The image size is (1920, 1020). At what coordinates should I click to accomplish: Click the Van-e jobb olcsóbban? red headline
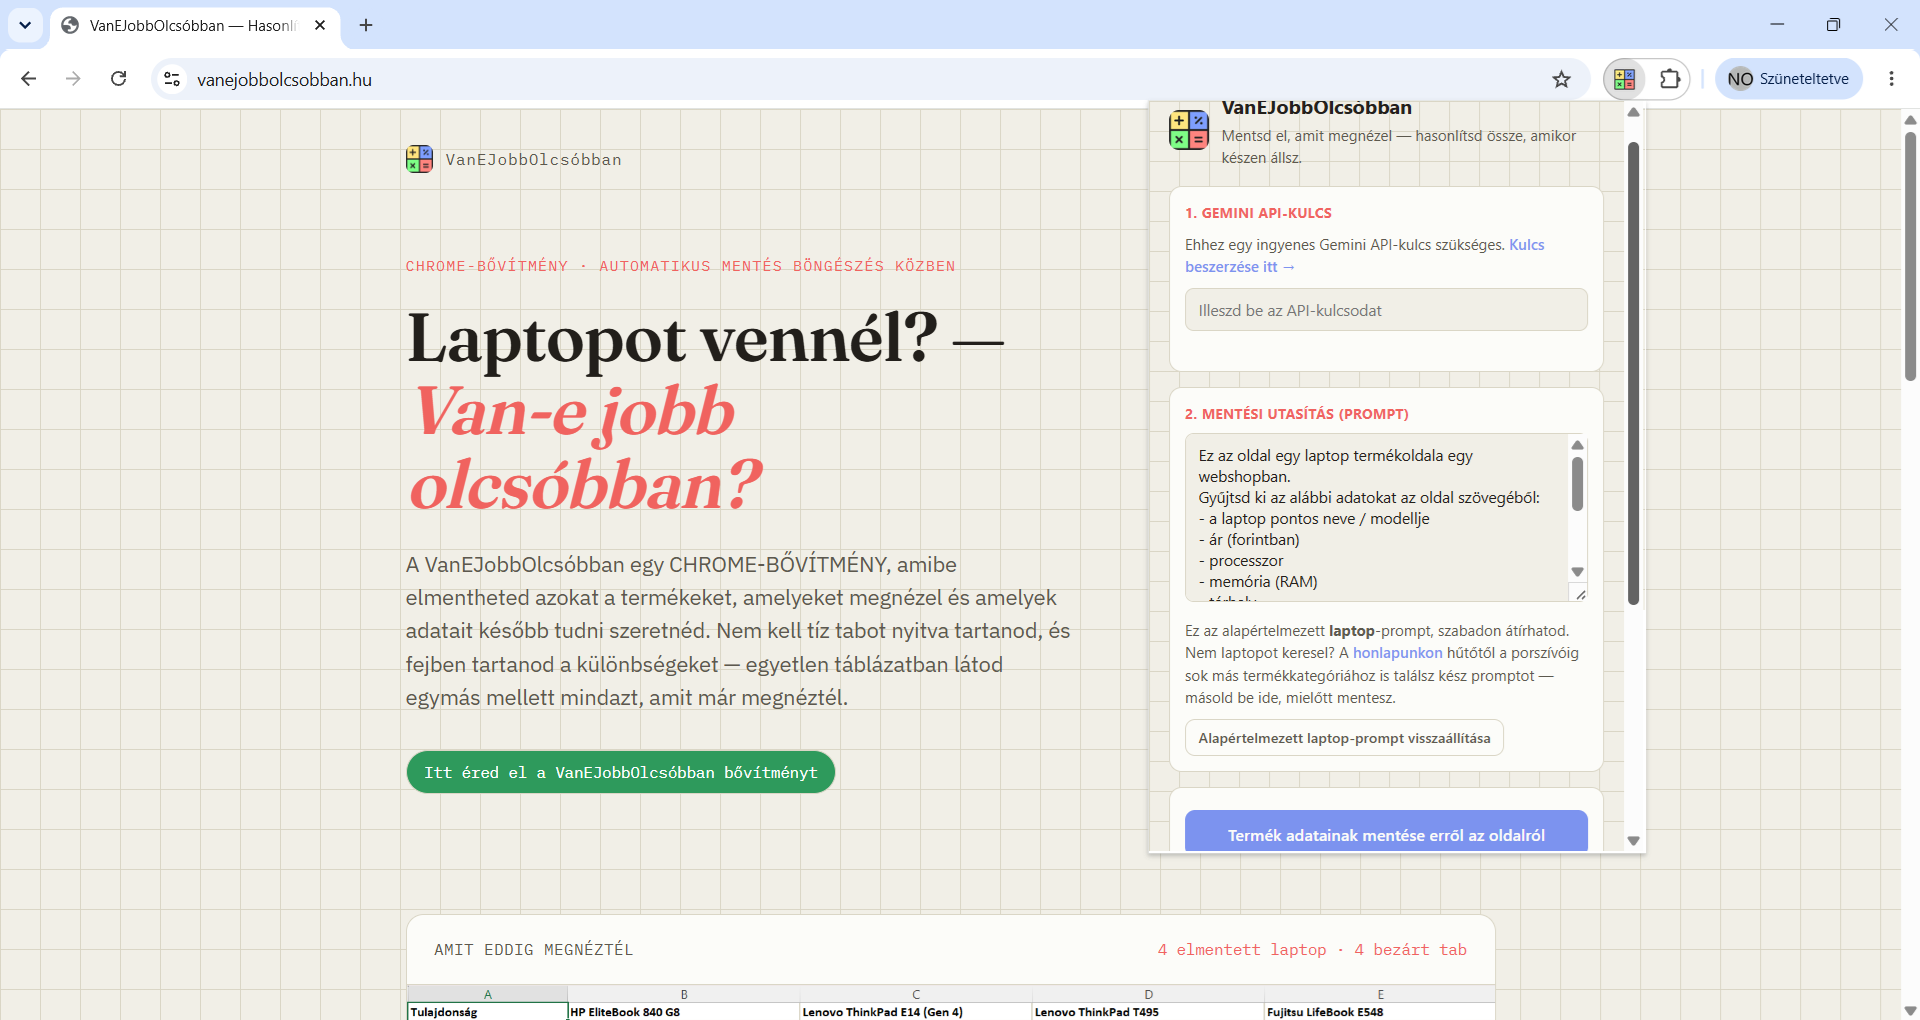[586, 448]
